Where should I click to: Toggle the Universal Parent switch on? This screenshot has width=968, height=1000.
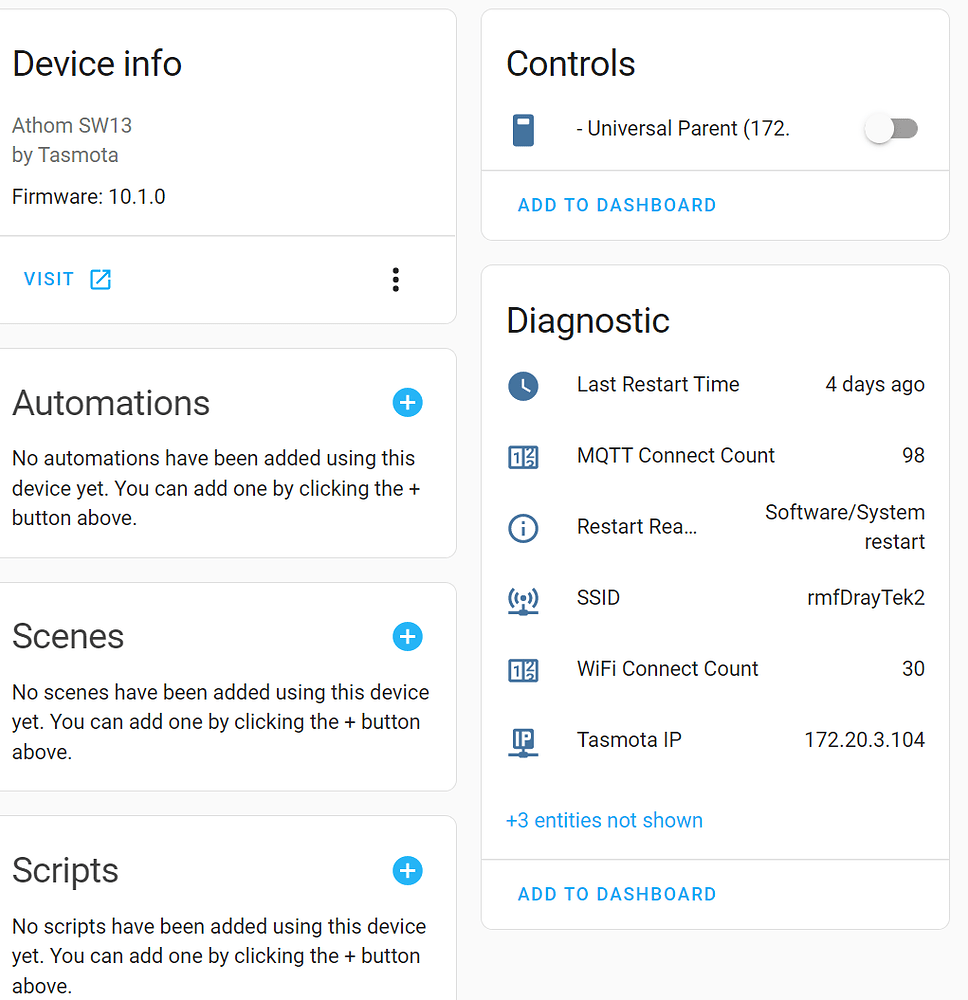[x=891, y=128]
